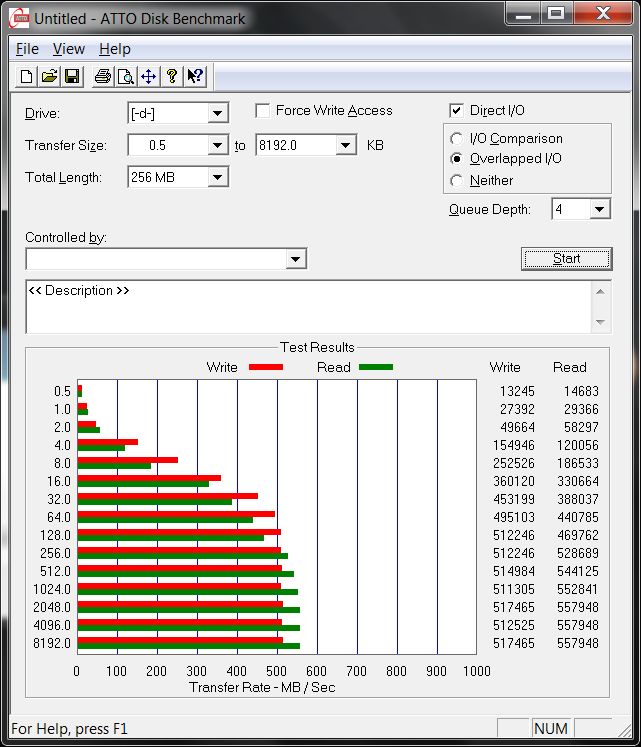Expand the Drive dropdown

tap(218, 113)
